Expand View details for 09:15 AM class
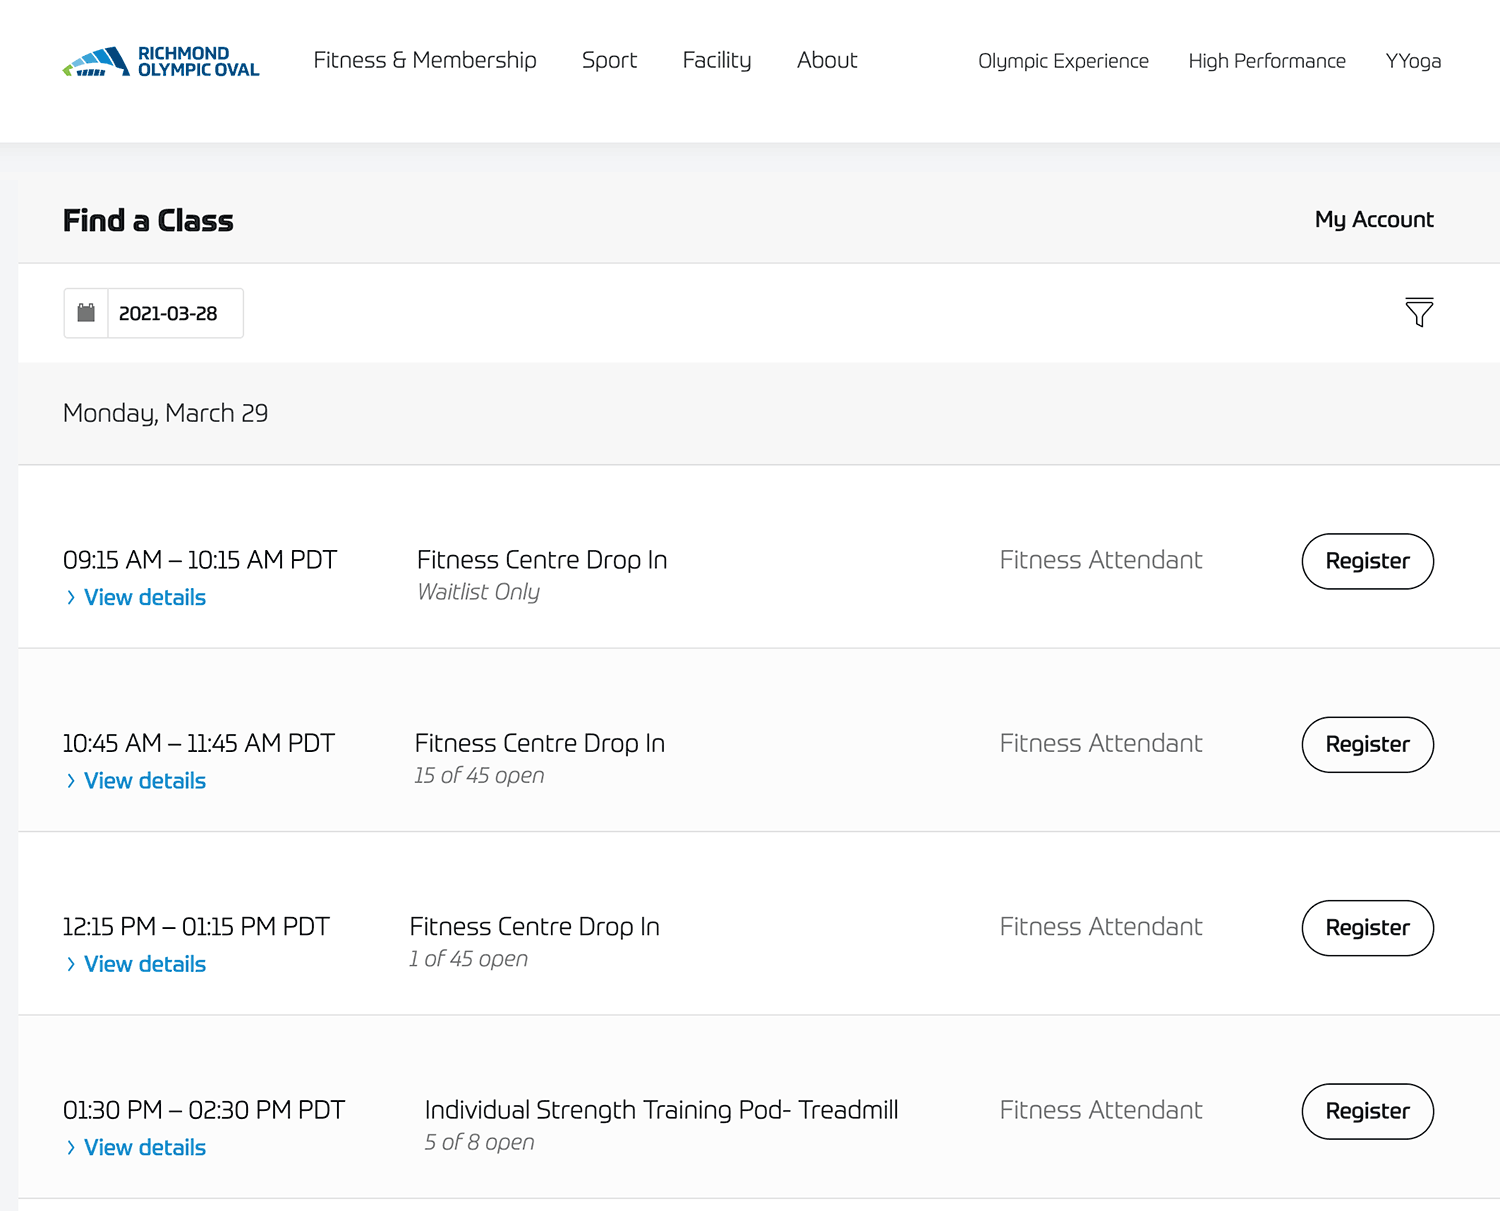1500x1211 pixels. tap(144, 597)
